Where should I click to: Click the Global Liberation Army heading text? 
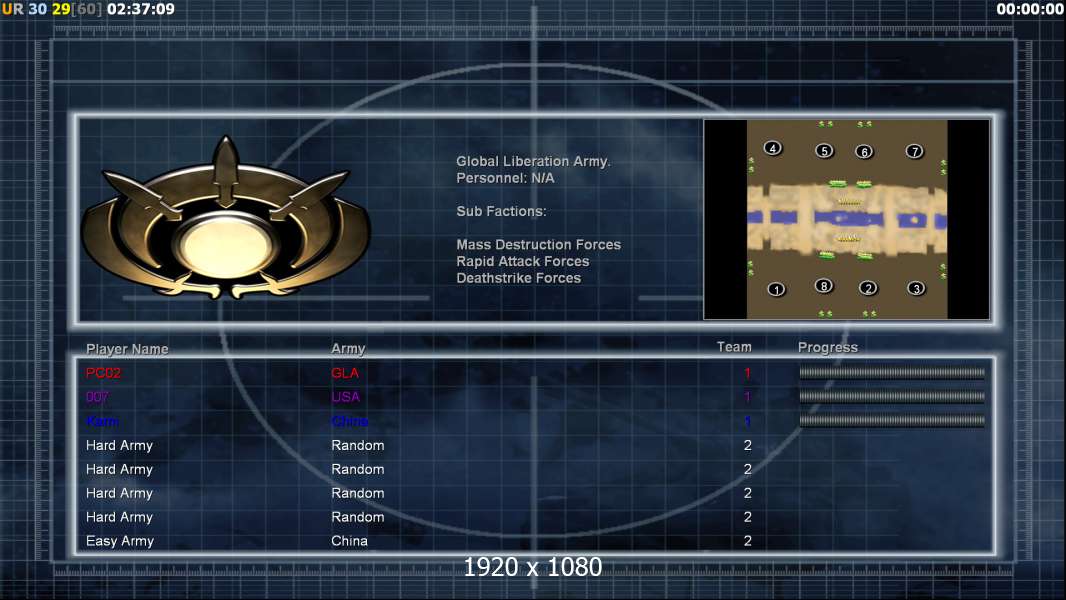point(533,162)
